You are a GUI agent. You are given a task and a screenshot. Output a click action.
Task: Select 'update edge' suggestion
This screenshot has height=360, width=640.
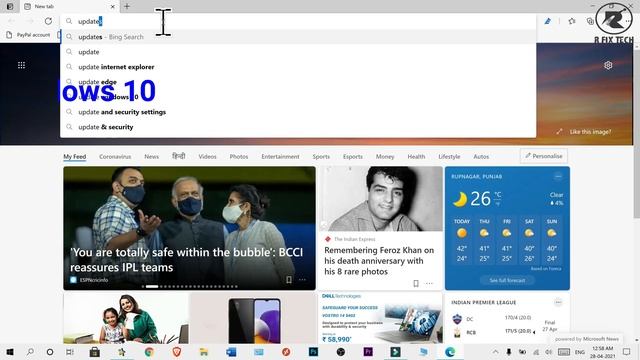(x=298, y=82)
